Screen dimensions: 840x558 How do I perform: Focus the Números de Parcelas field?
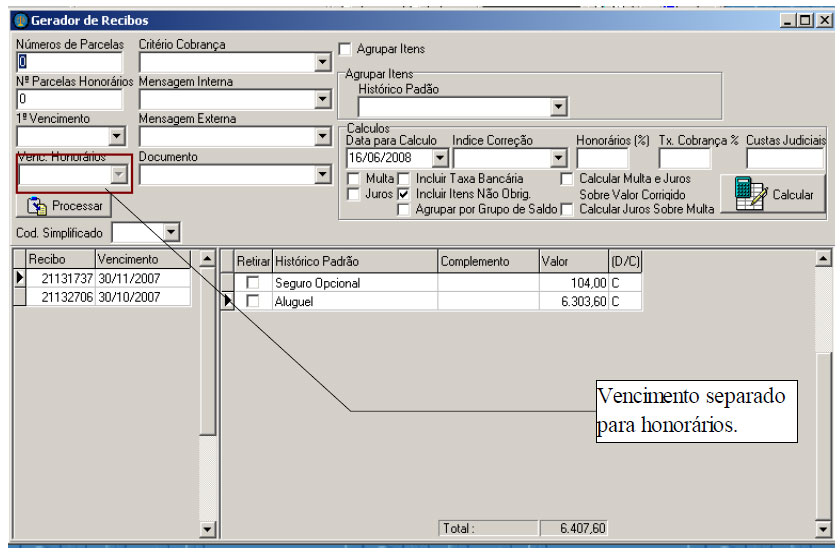click(69, 62)
